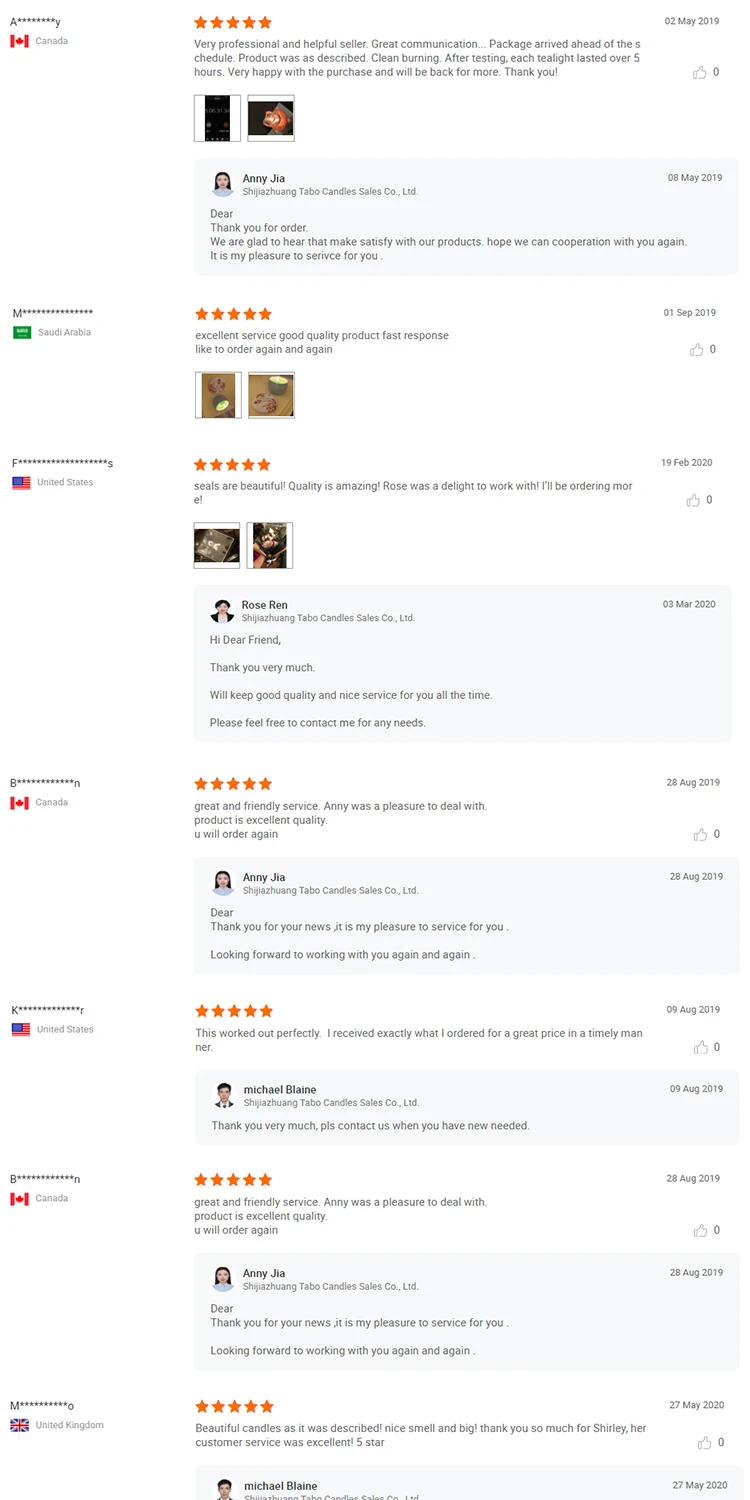Click the United Kingdom flag icon
The width and height of the screenshot is (750, 1500).
coord(20,1425)
